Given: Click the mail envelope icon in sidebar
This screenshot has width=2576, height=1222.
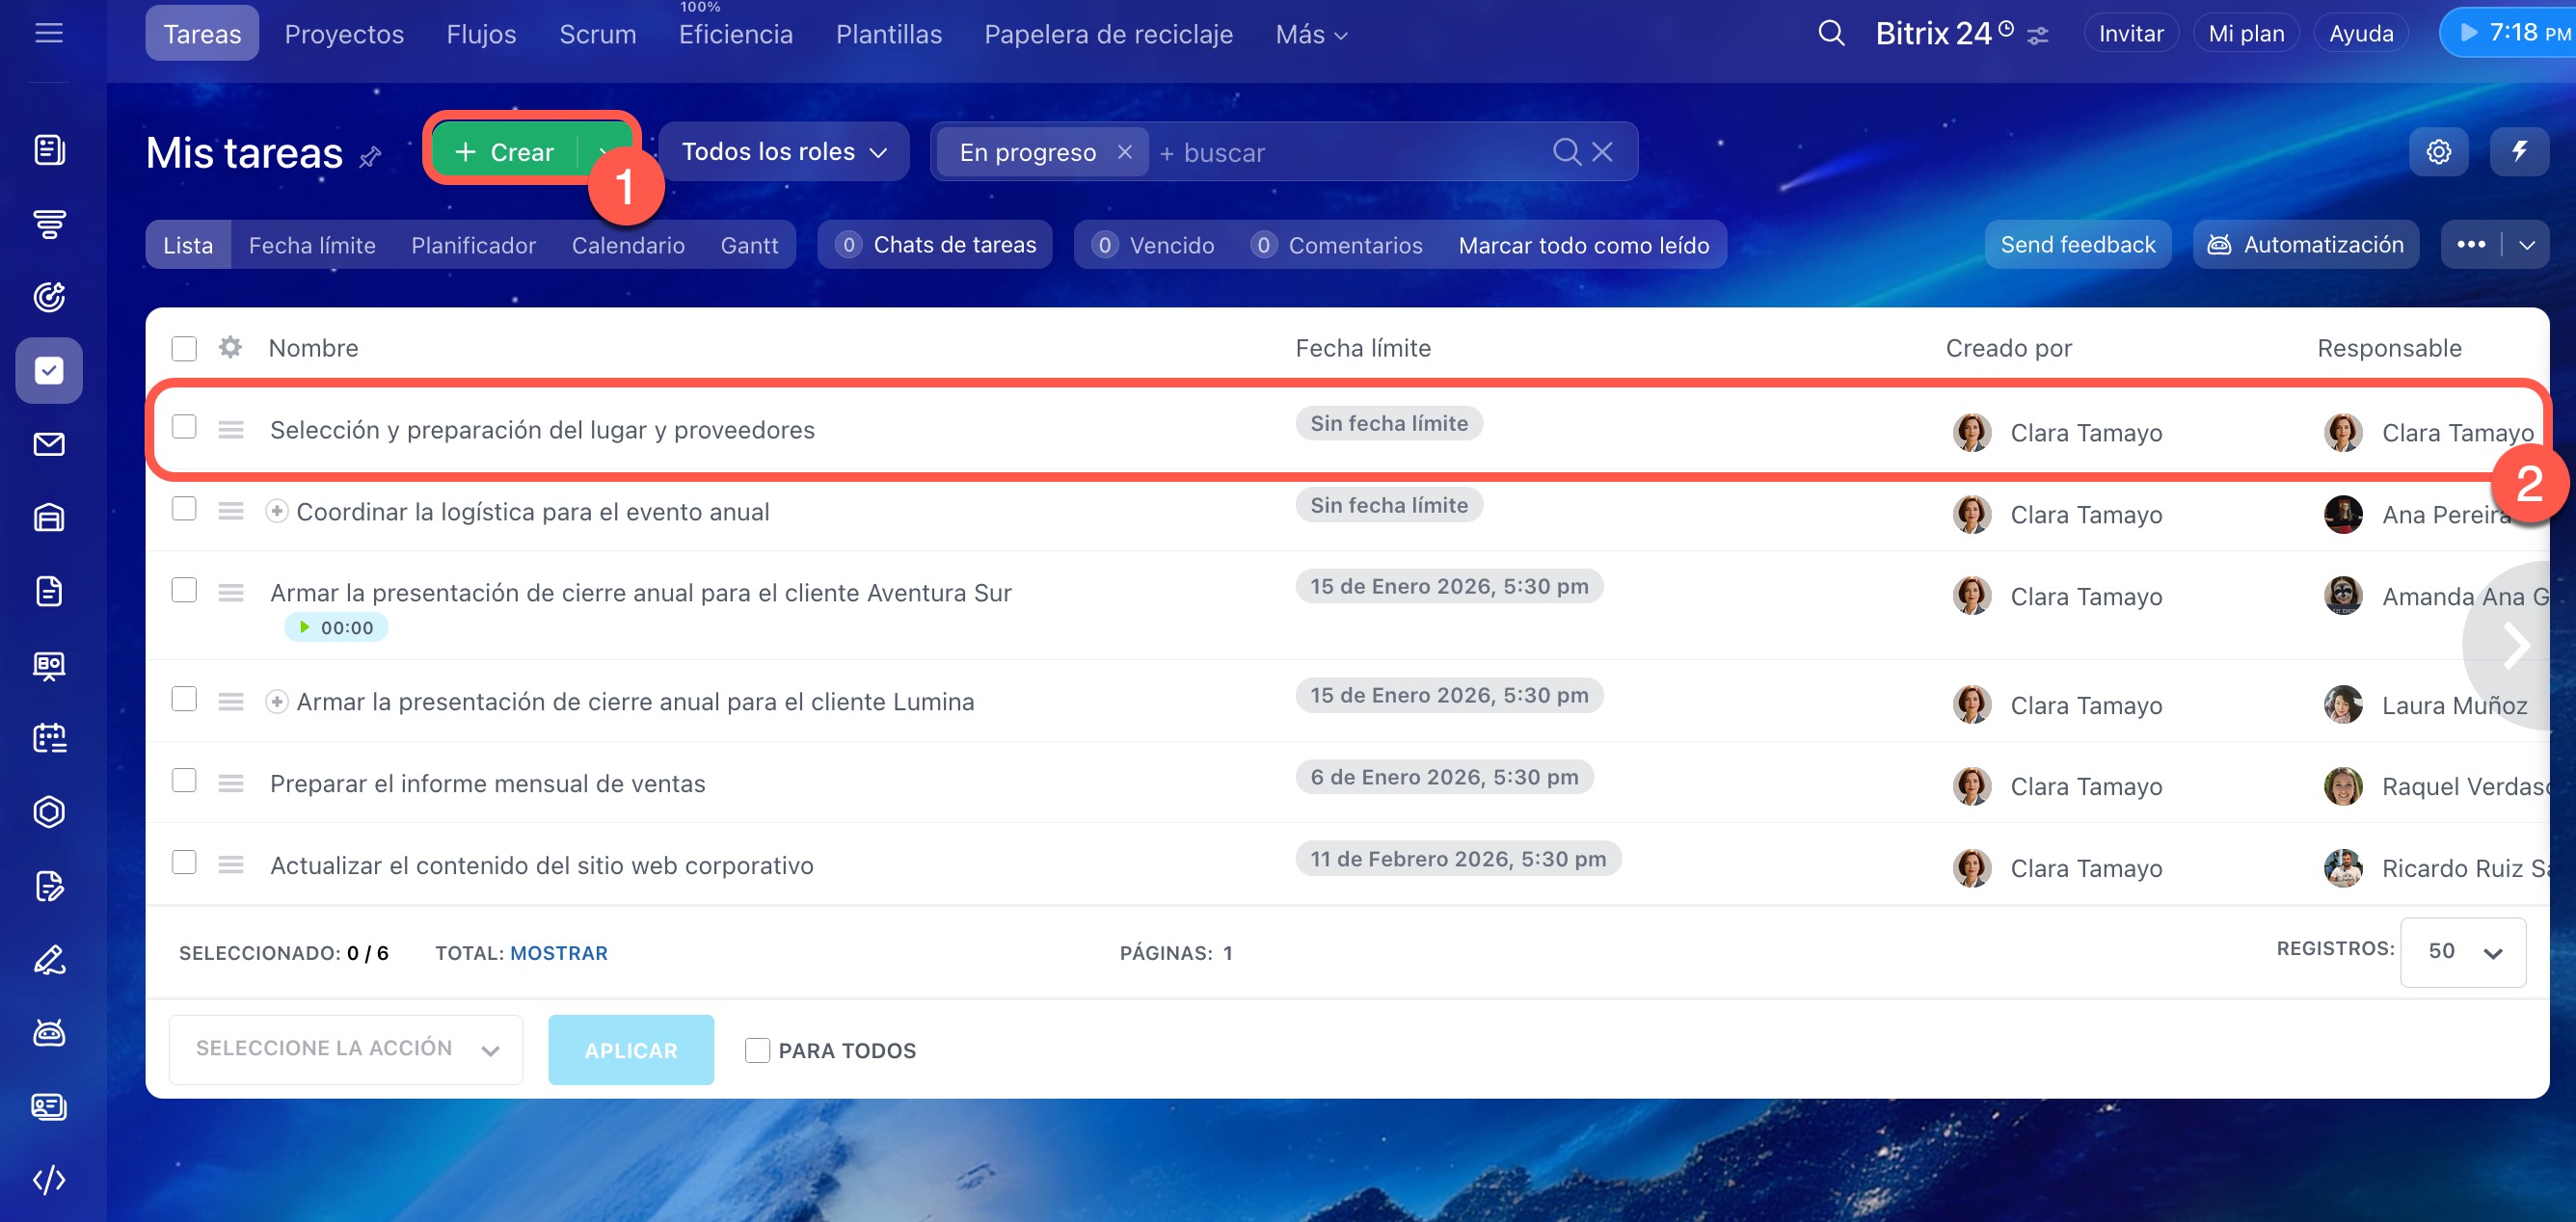Looking at the screenshot, I should point(49,444).
